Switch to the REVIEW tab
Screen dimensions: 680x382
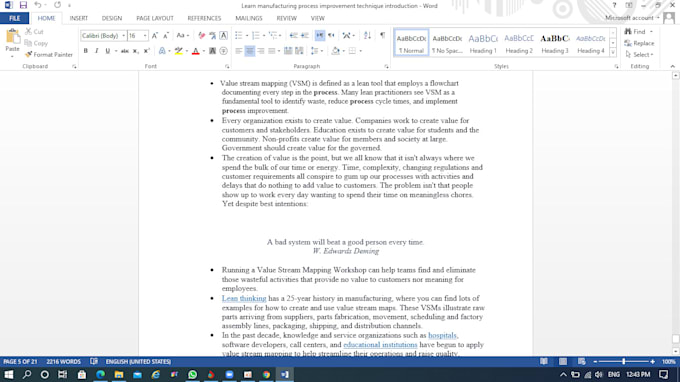[287, 18]
